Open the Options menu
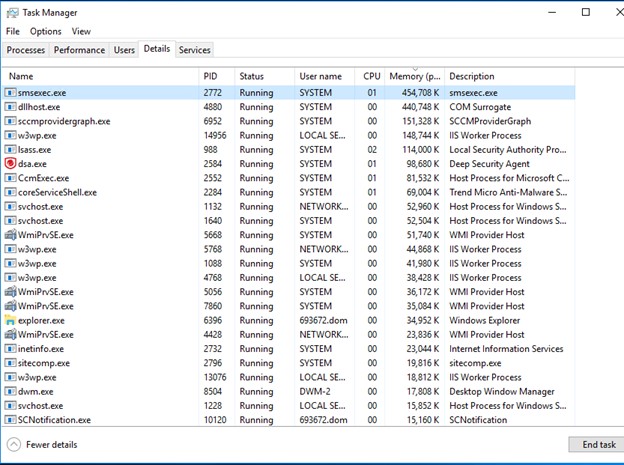Image resolution: width=624 pixels, height=465 pixels. (46, 31)
